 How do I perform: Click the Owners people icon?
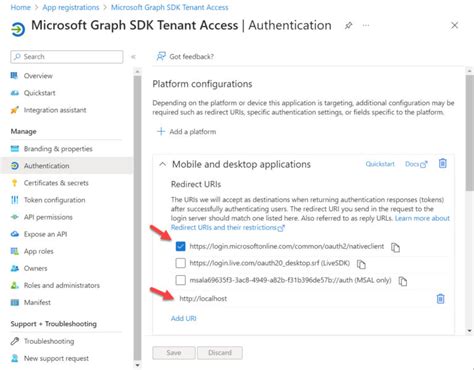pyautogui.click(x=15, y=268)
